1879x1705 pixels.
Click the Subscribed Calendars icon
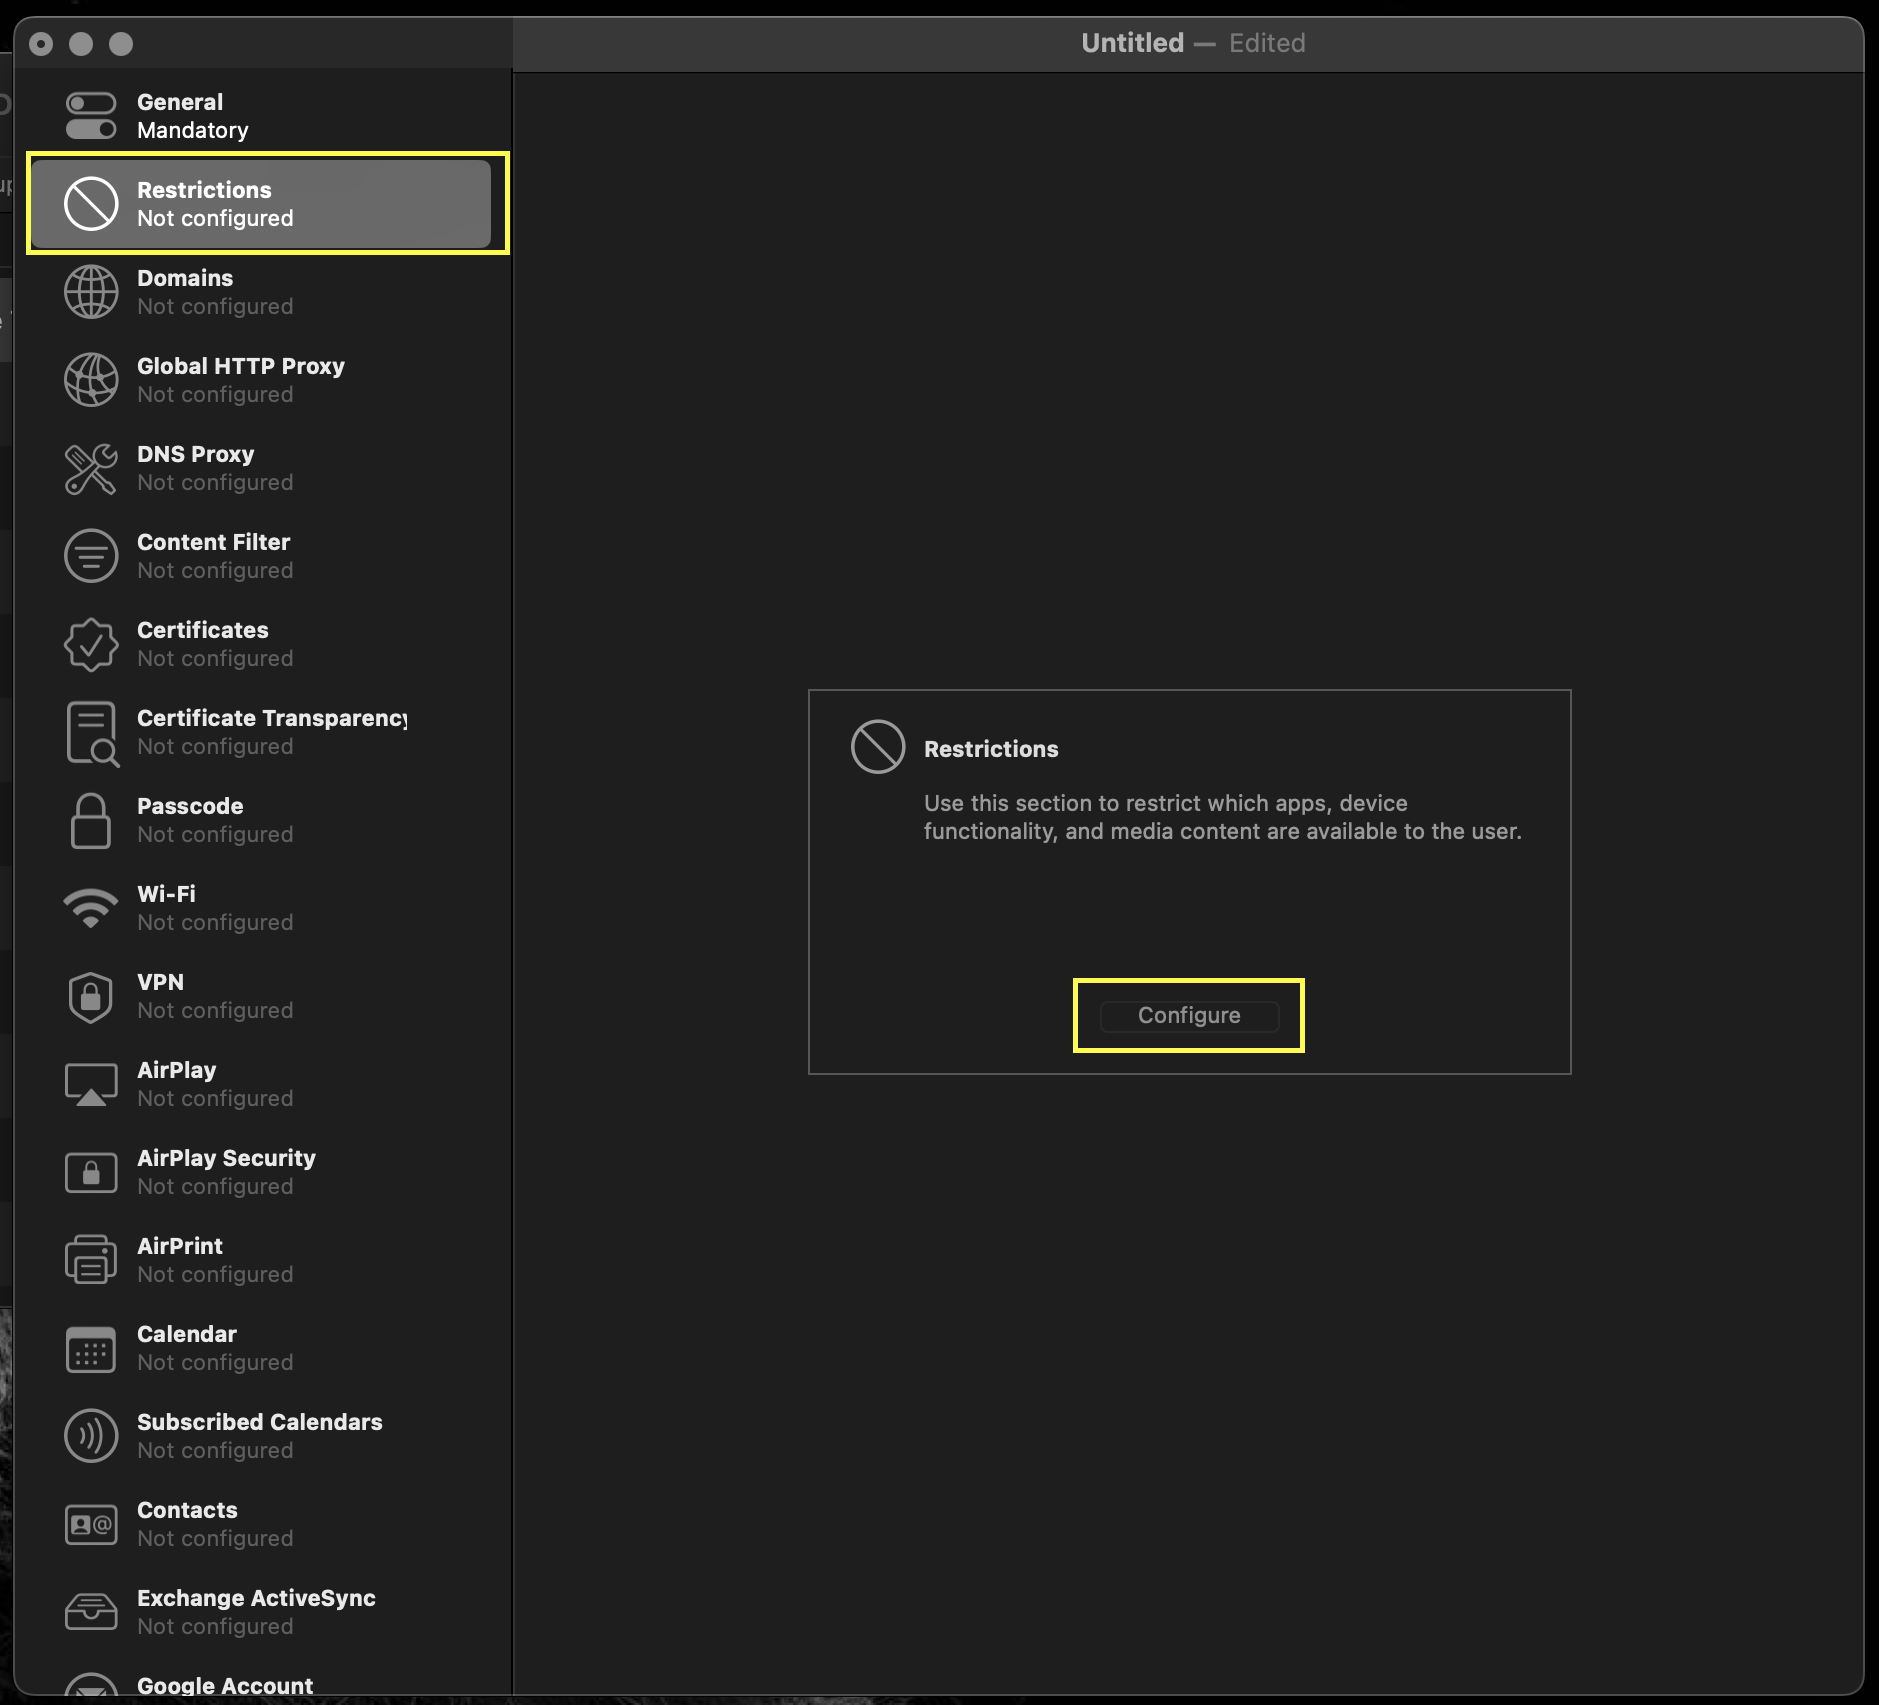91,1435
